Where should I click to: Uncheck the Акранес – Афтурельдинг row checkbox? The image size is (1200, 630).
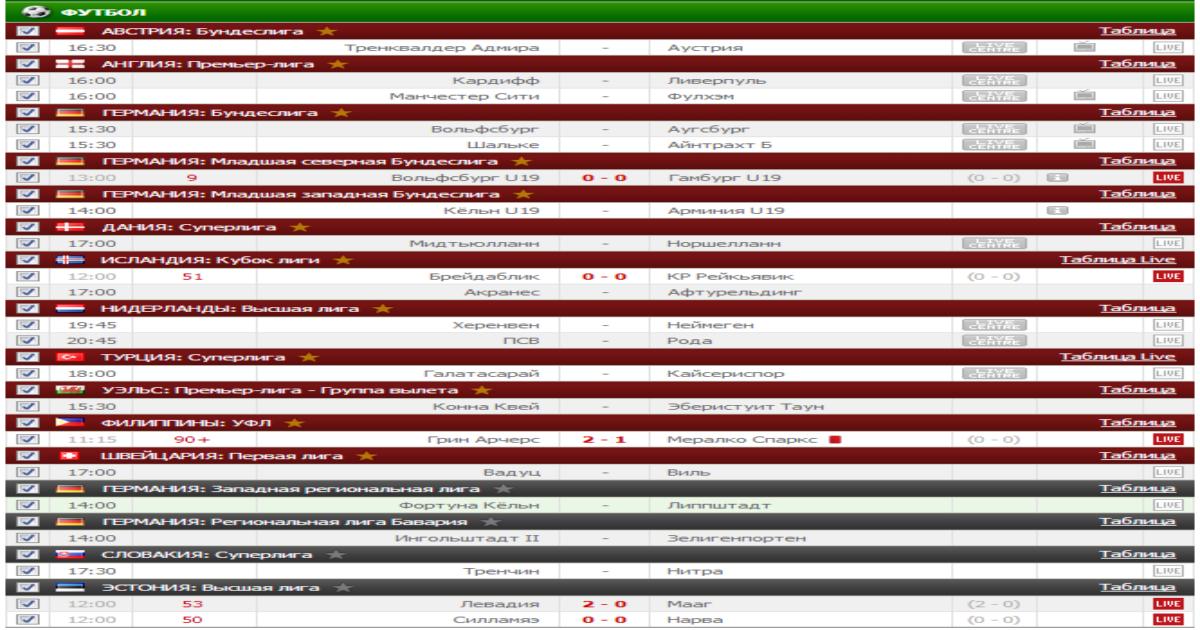click(x=27, y=292)
